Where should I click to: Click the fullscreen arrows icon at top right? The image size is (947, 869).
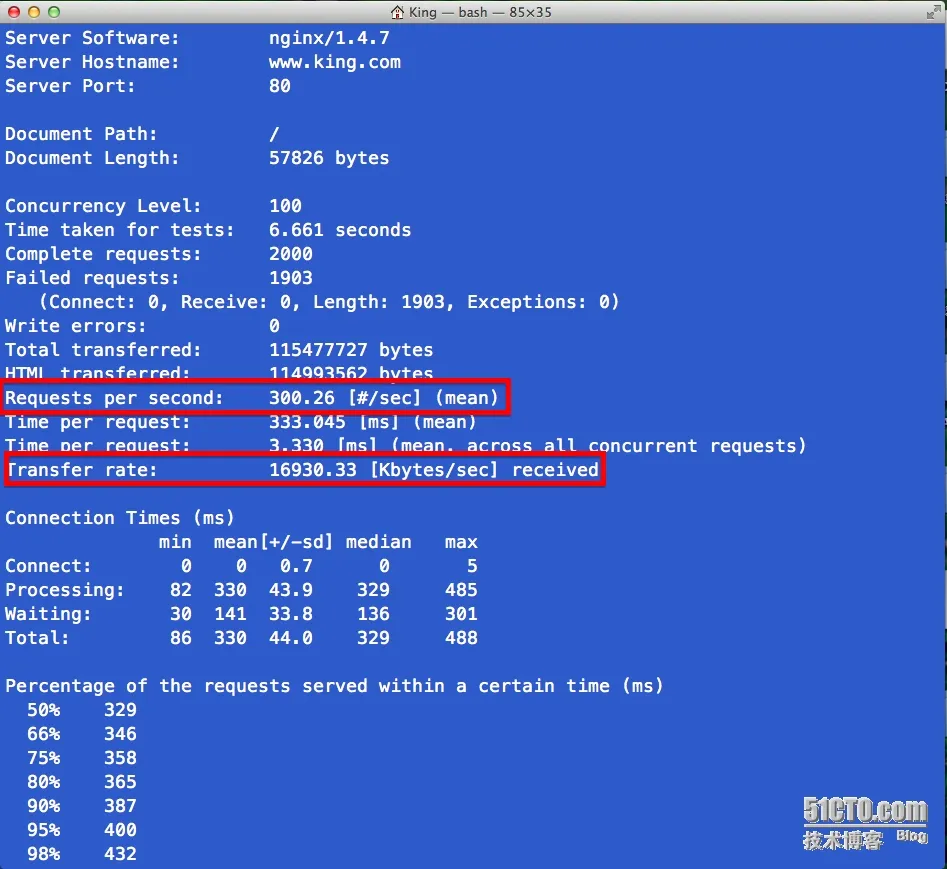pos(933,12)
